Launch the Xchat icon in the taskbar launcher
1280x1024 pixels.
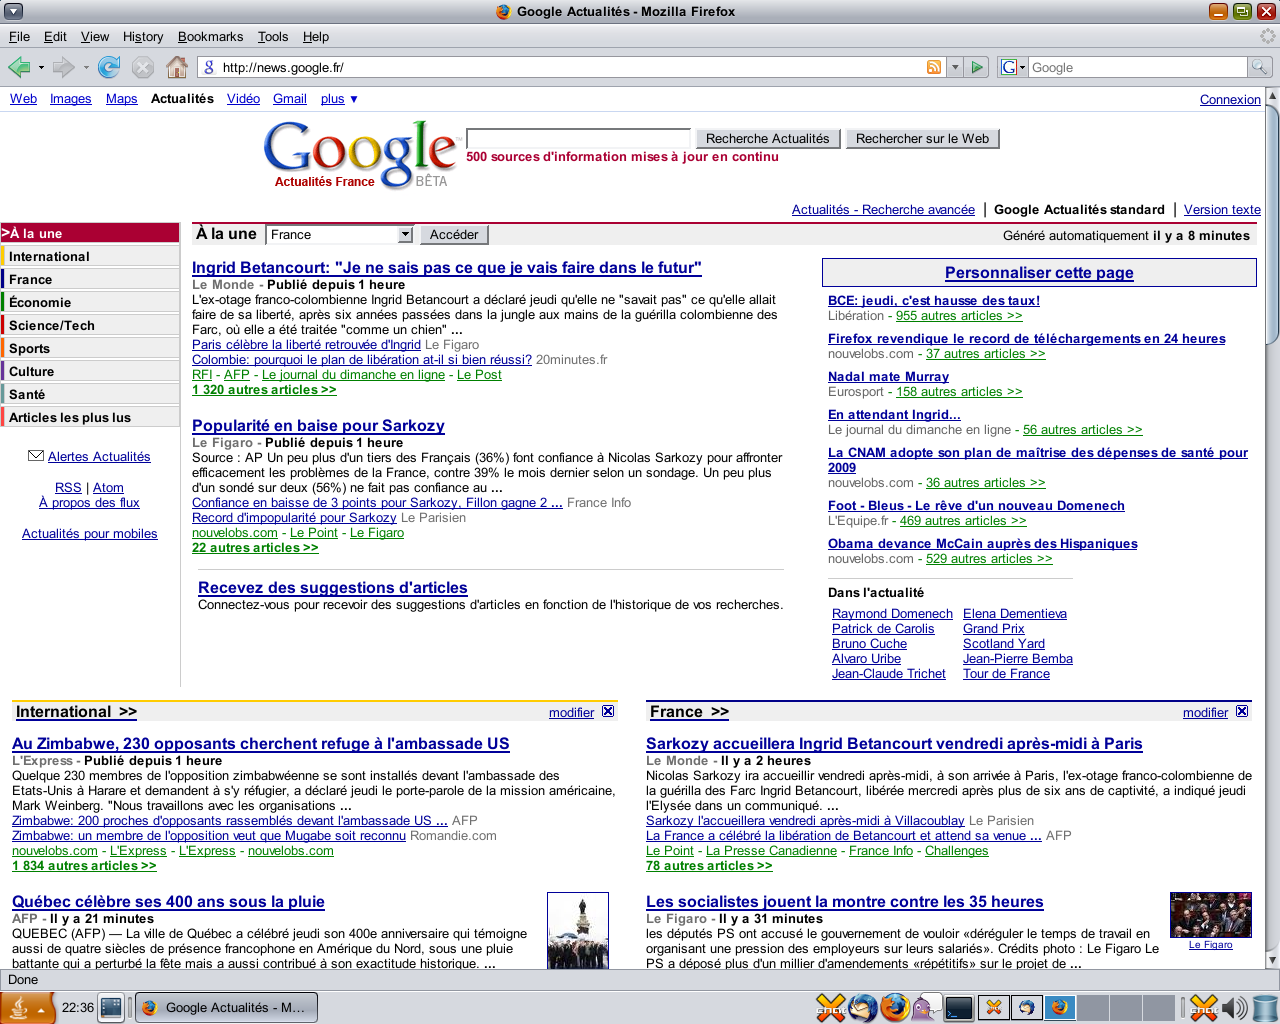coord(830,1007)
